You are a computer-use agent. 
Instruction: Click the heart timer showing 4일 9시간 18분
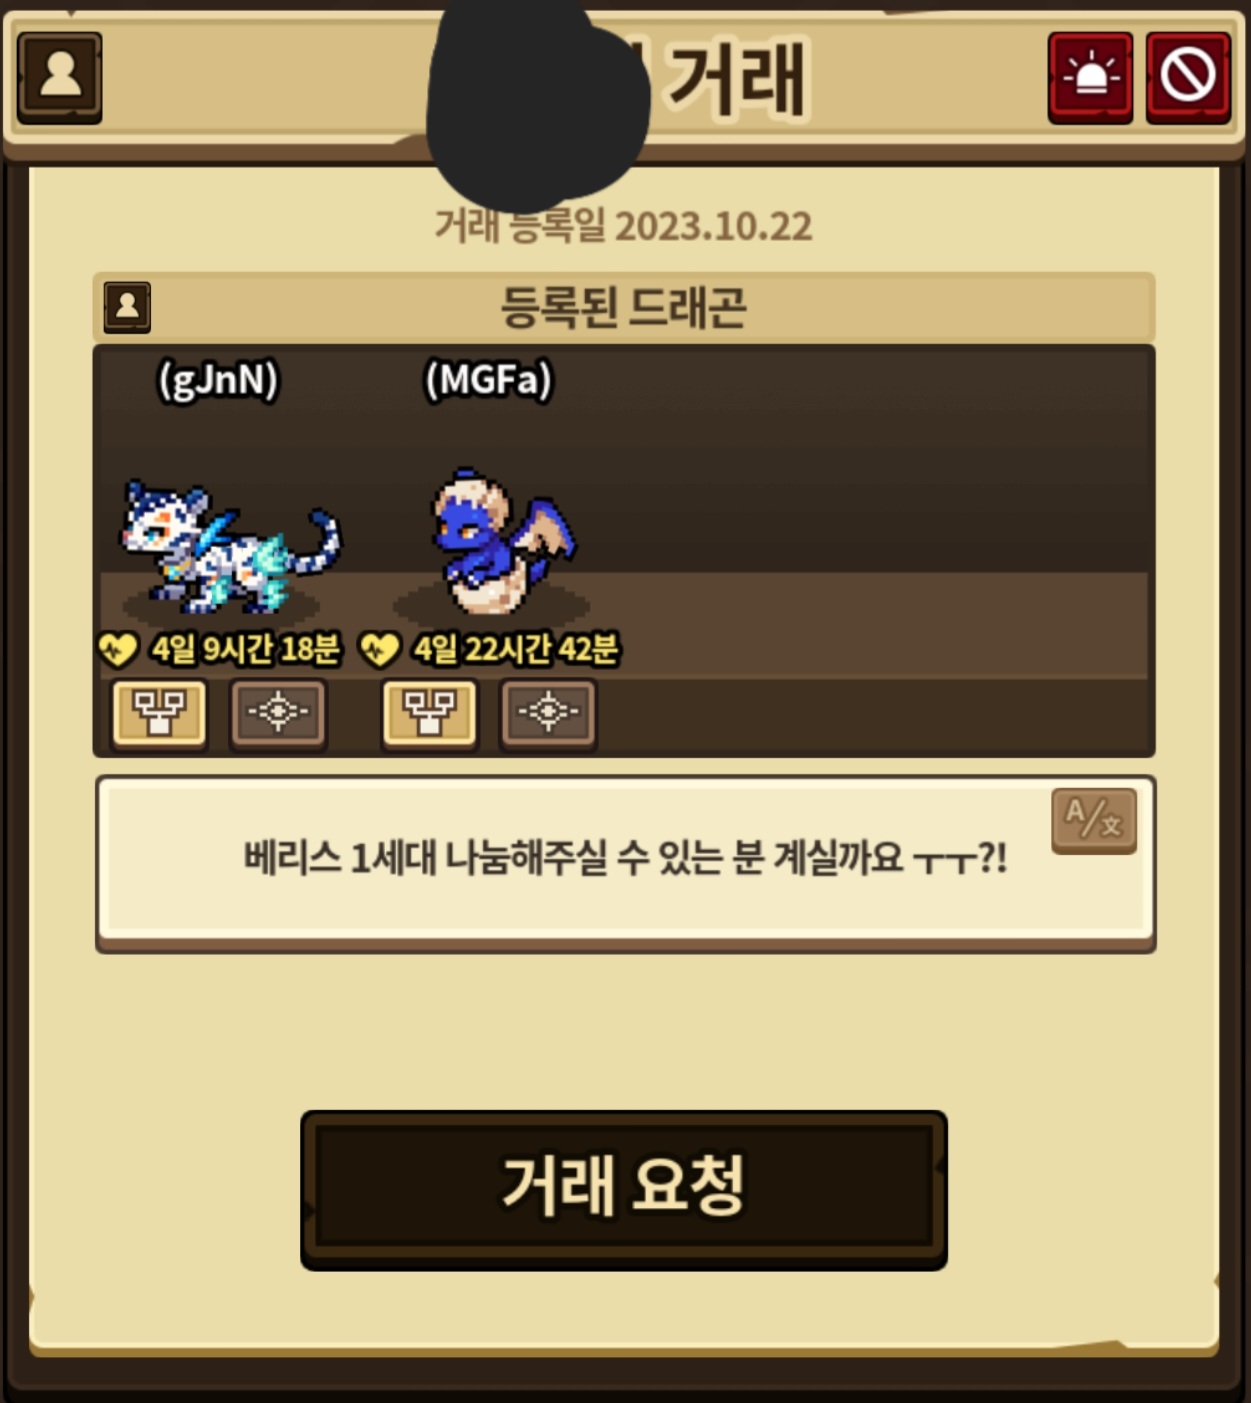coord(220,649)
